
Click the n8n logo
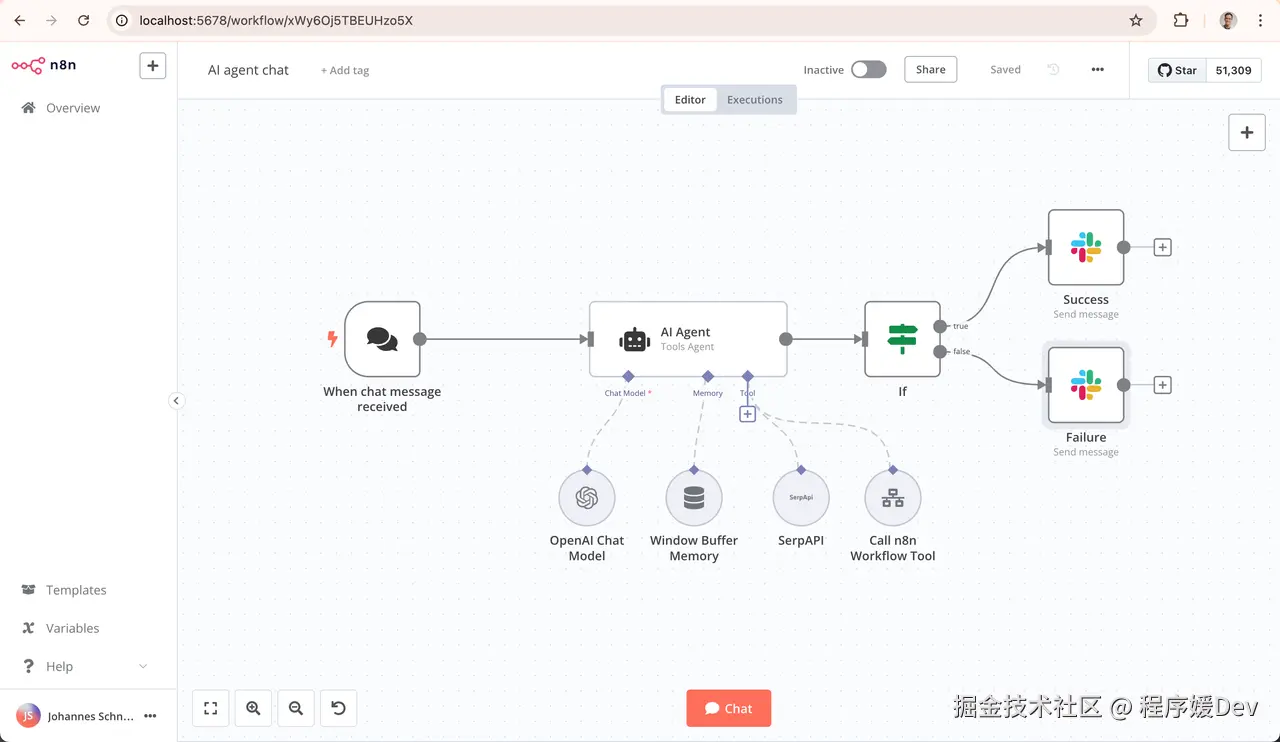(x=44, y=66)
